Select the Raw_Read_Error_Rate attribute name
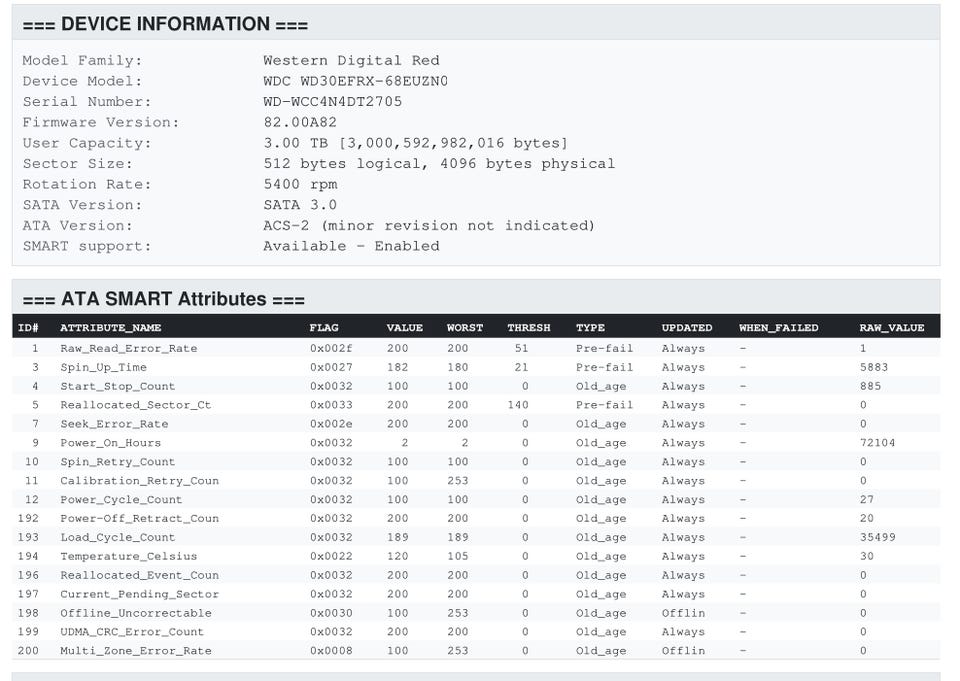 click(128, 348)
